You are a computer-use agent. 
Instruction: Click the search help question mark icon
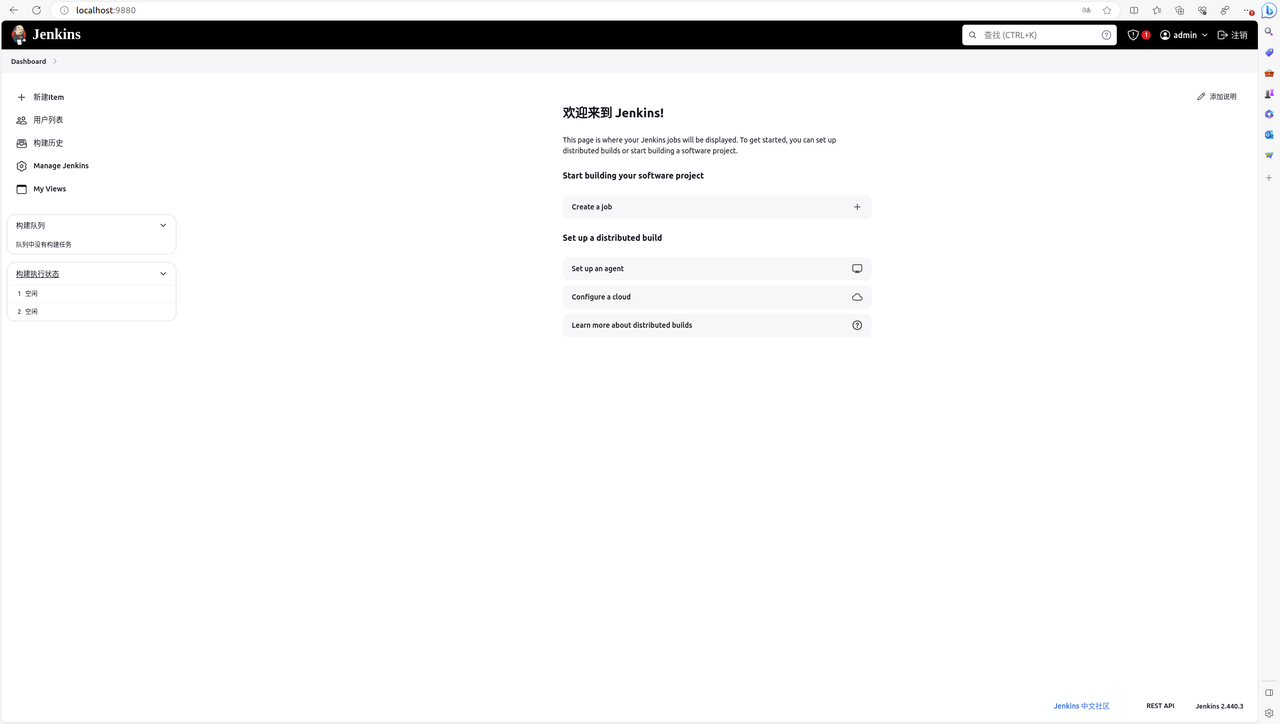coord(1106,34)
